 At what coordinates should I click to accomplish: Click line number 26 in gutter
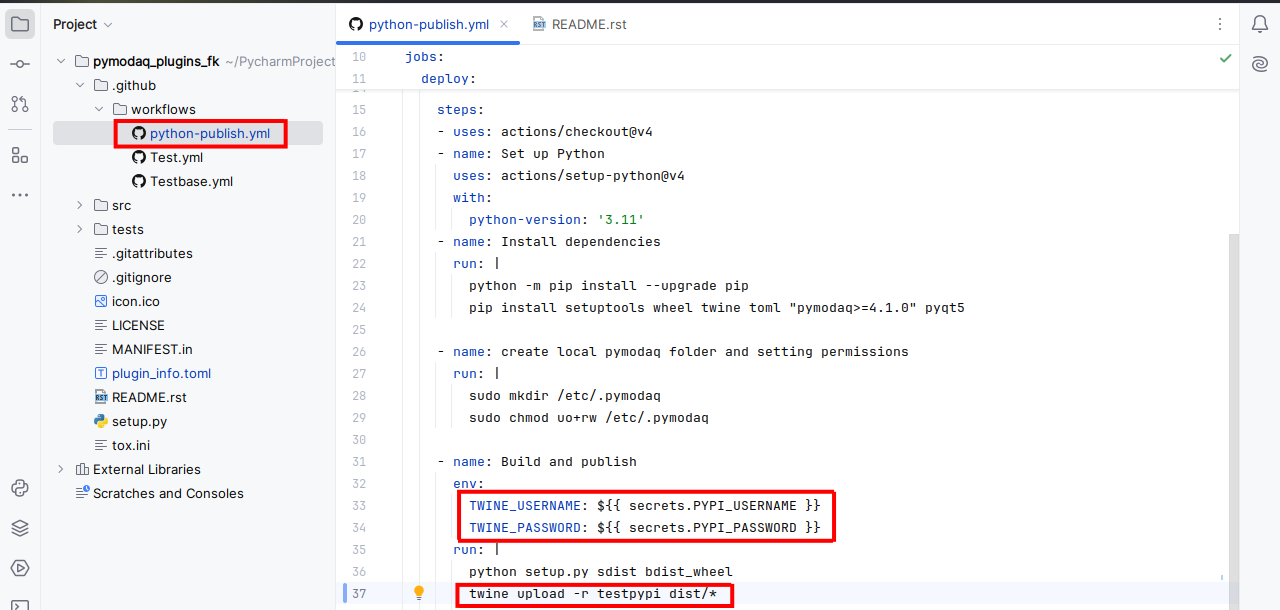pyautogui.click(x=359, y=352)
